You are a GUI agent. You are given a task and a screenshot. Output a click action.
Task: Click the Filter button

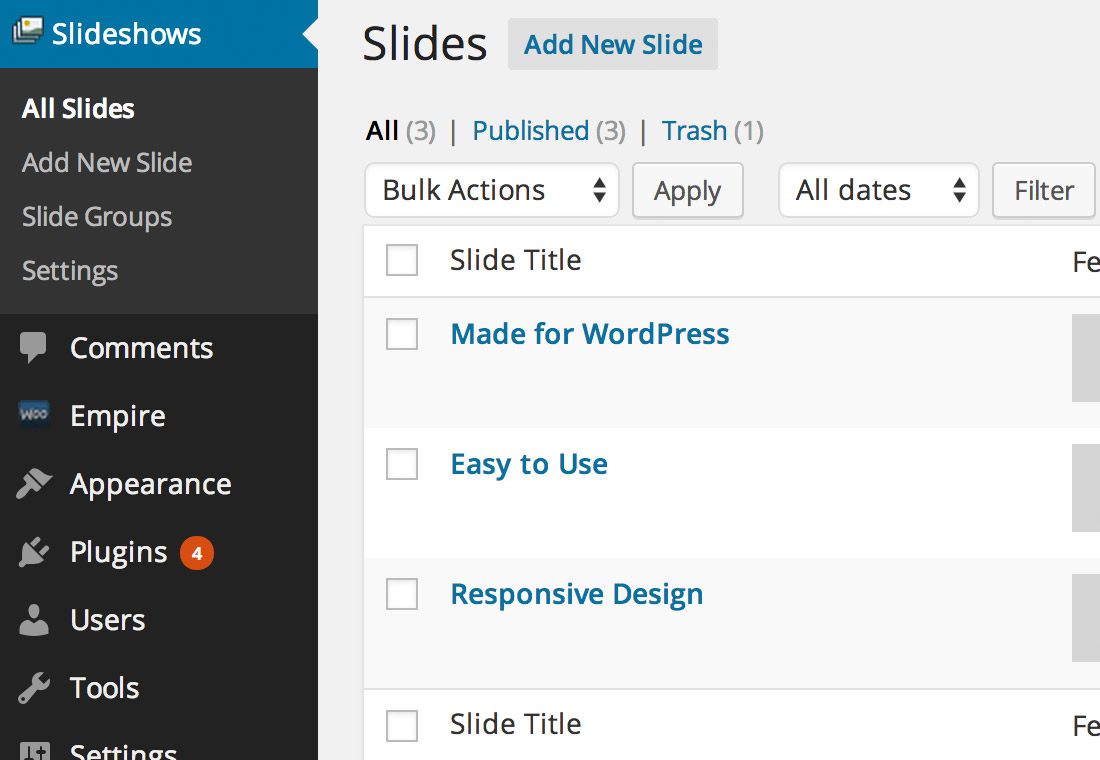point(1043,190)
